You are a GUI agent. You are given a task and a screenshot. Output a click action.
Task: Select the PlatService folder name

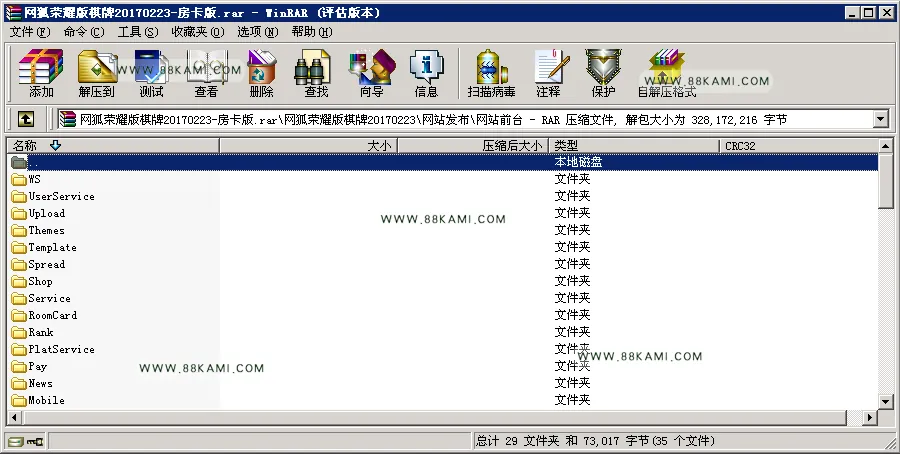click(61, 350)
